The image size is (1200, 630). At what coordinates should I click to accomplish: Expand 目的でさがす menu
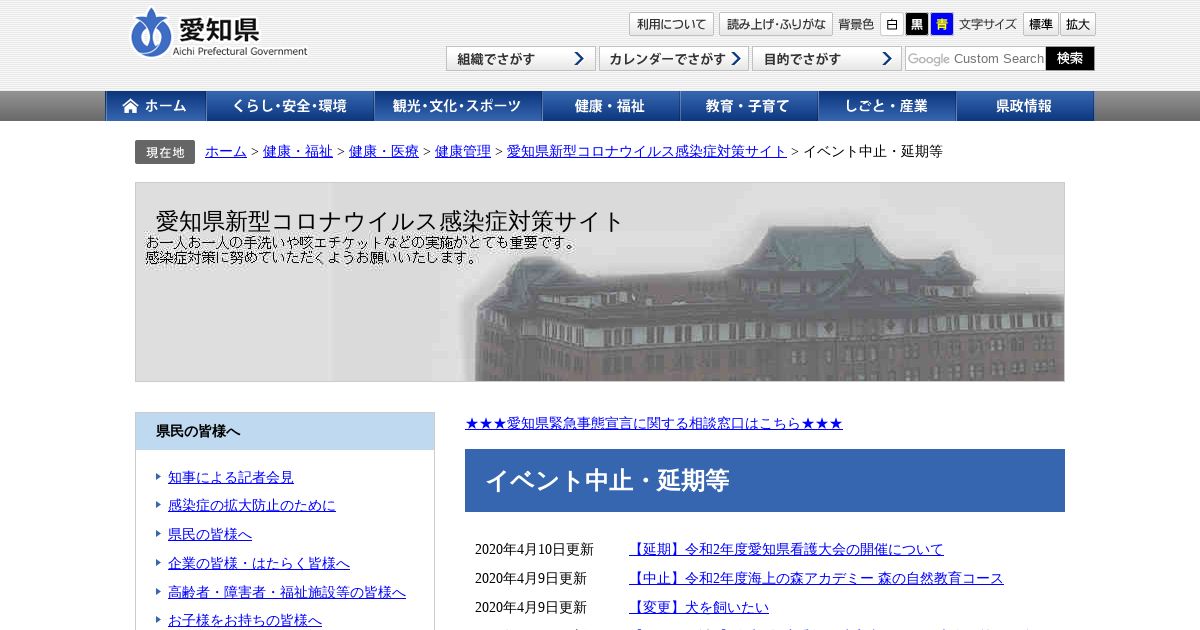[827, 59]
